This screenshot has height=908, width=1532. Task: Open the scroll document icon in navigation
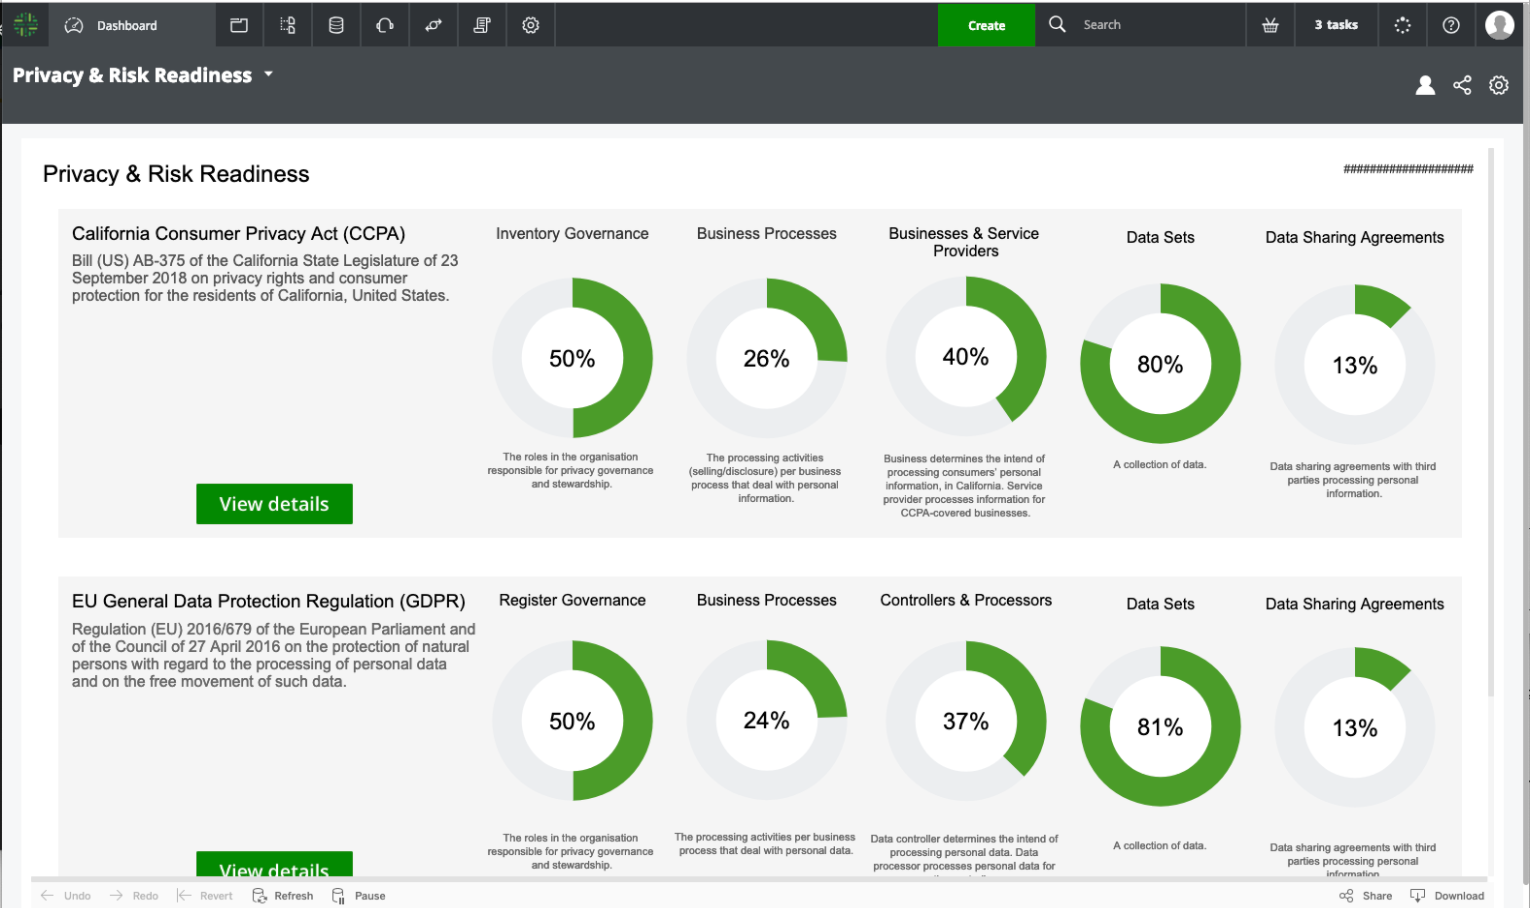(482, 25)
